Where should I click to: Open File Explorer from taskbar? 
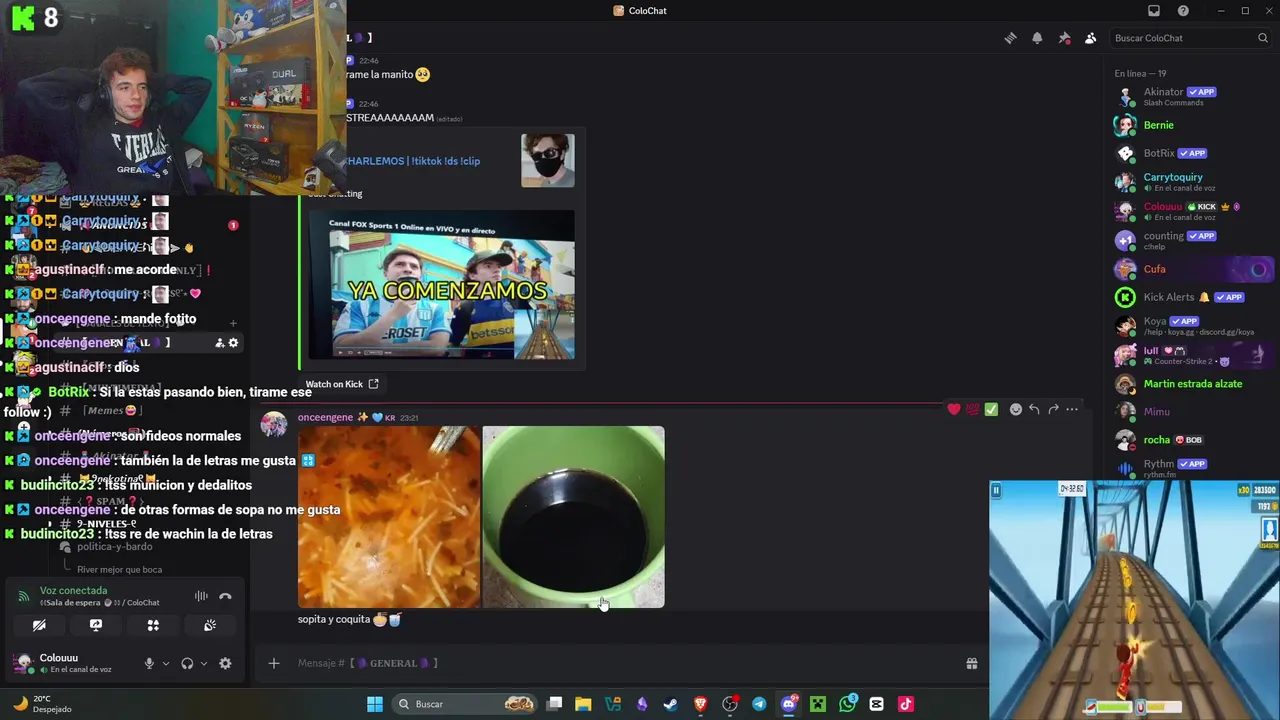click(x=583, y=704)
